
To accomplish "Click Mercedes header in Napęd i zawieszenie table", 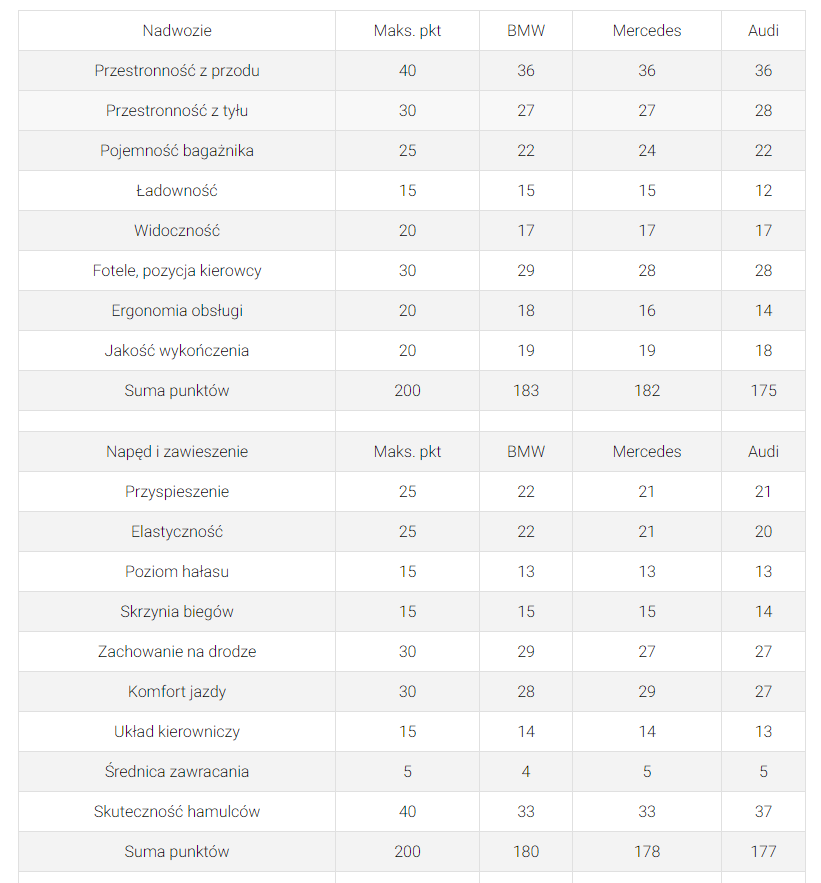I will pos(647,452).
